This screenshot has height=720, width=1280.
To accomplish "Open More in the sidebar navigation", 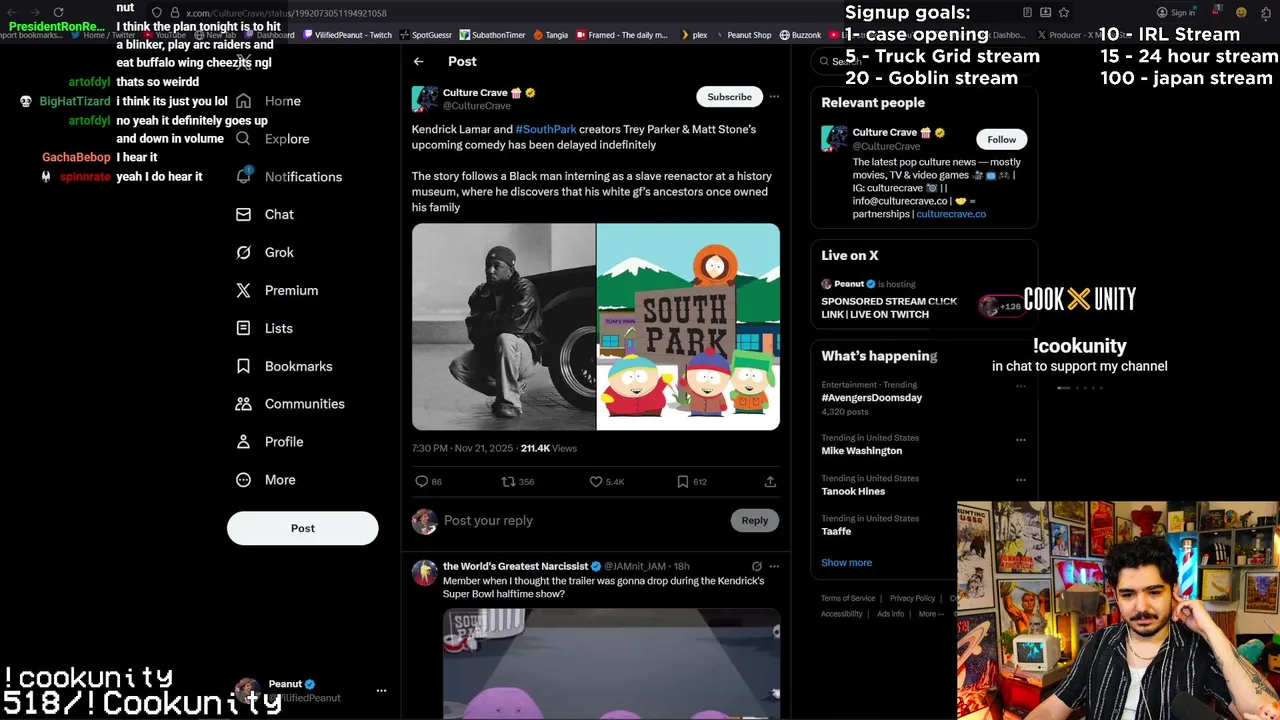I will click(x=280, y=480).
